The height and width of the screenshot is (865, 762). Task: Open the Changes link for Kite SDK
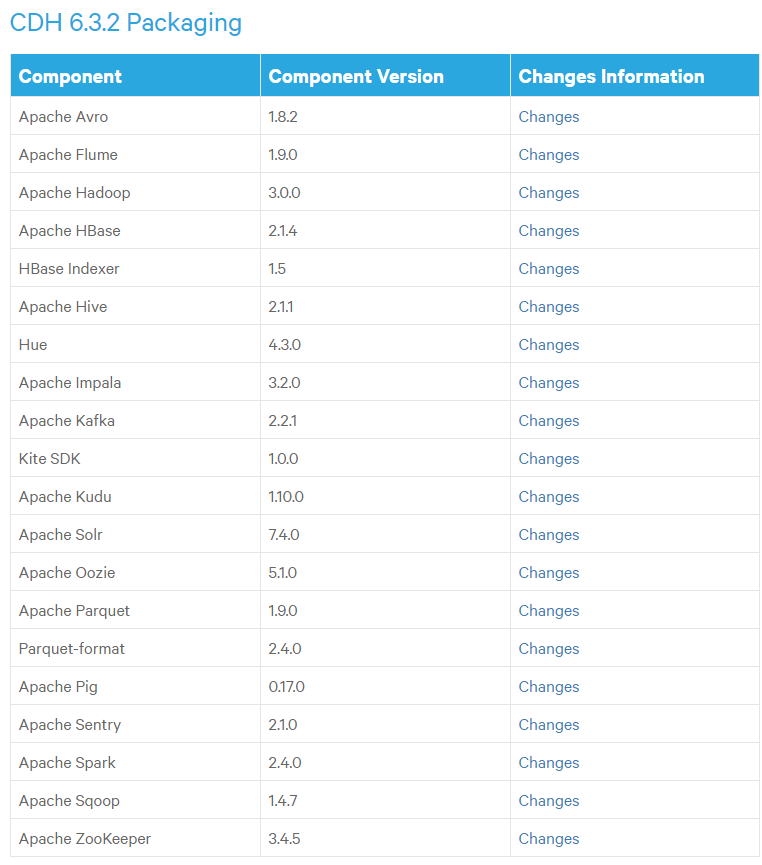point(548,460)
